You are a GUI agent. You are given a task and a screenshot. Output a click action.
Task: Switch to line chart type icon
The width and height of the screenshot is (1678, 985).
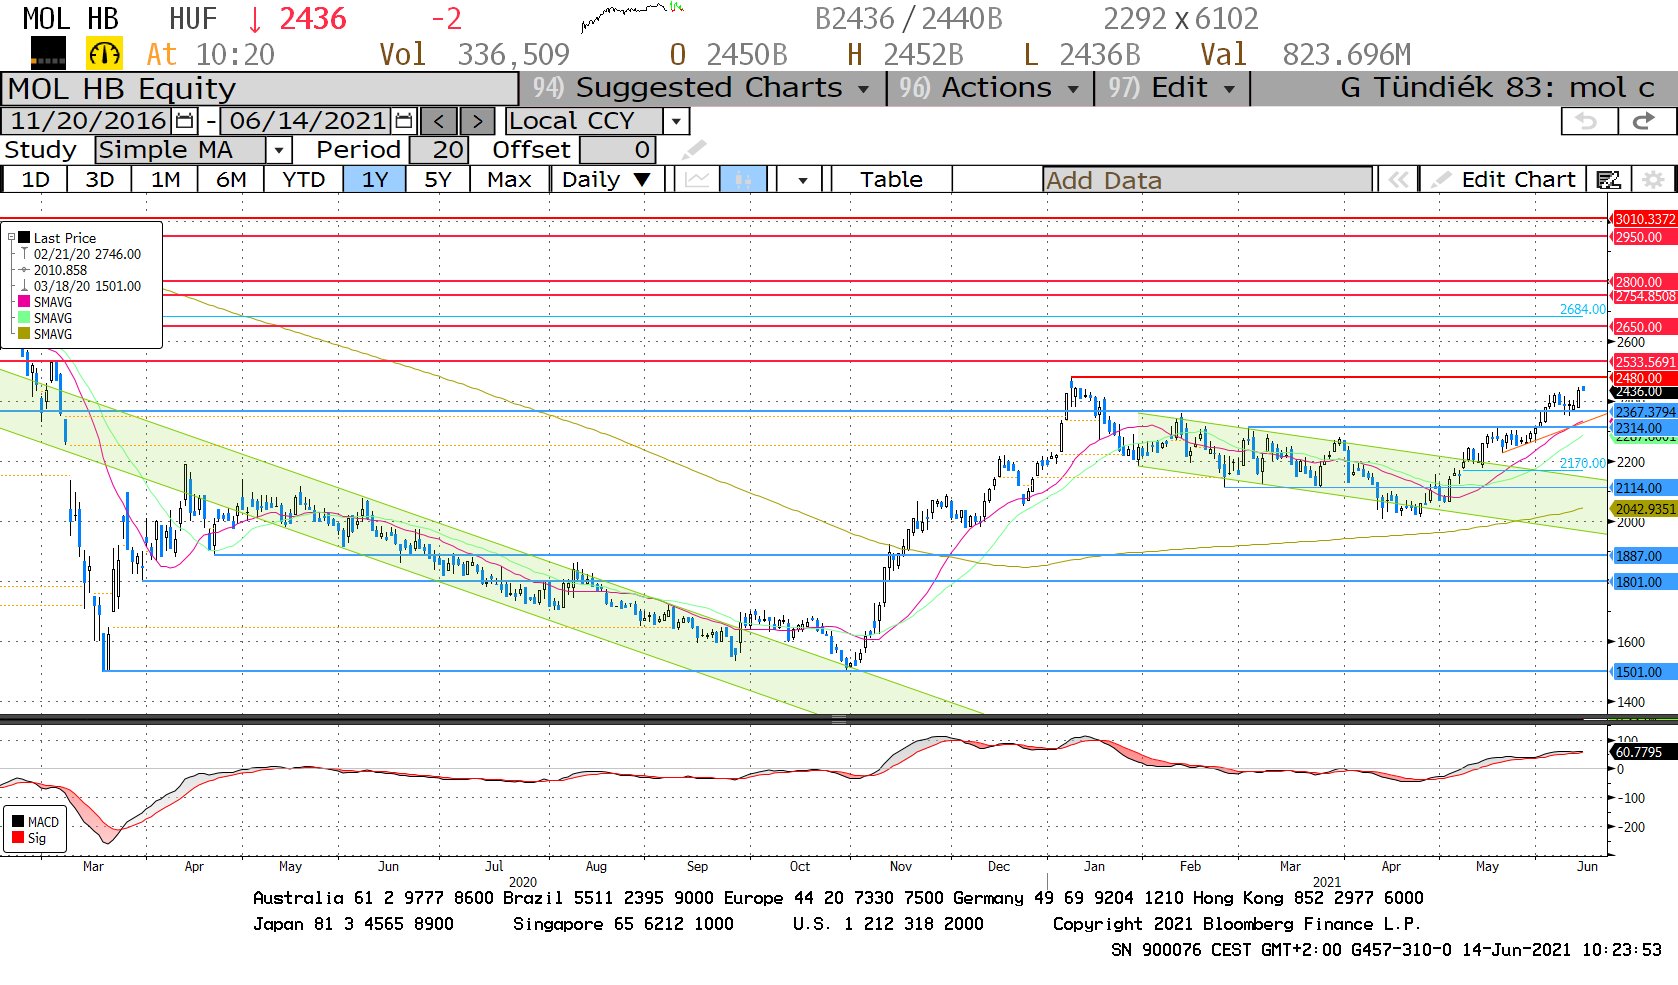[x=697, y=180]
